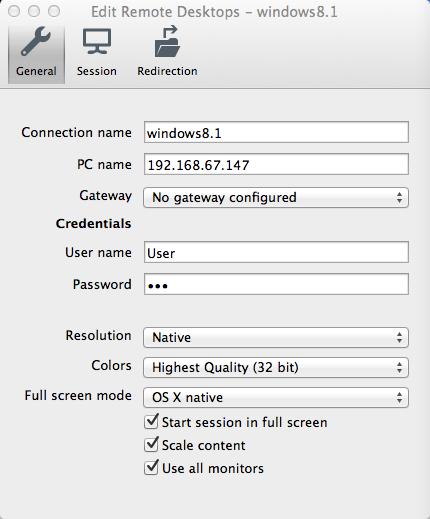The image size is (430, 519).
Task: Open the OS X native dropdown
Action: 276,398
